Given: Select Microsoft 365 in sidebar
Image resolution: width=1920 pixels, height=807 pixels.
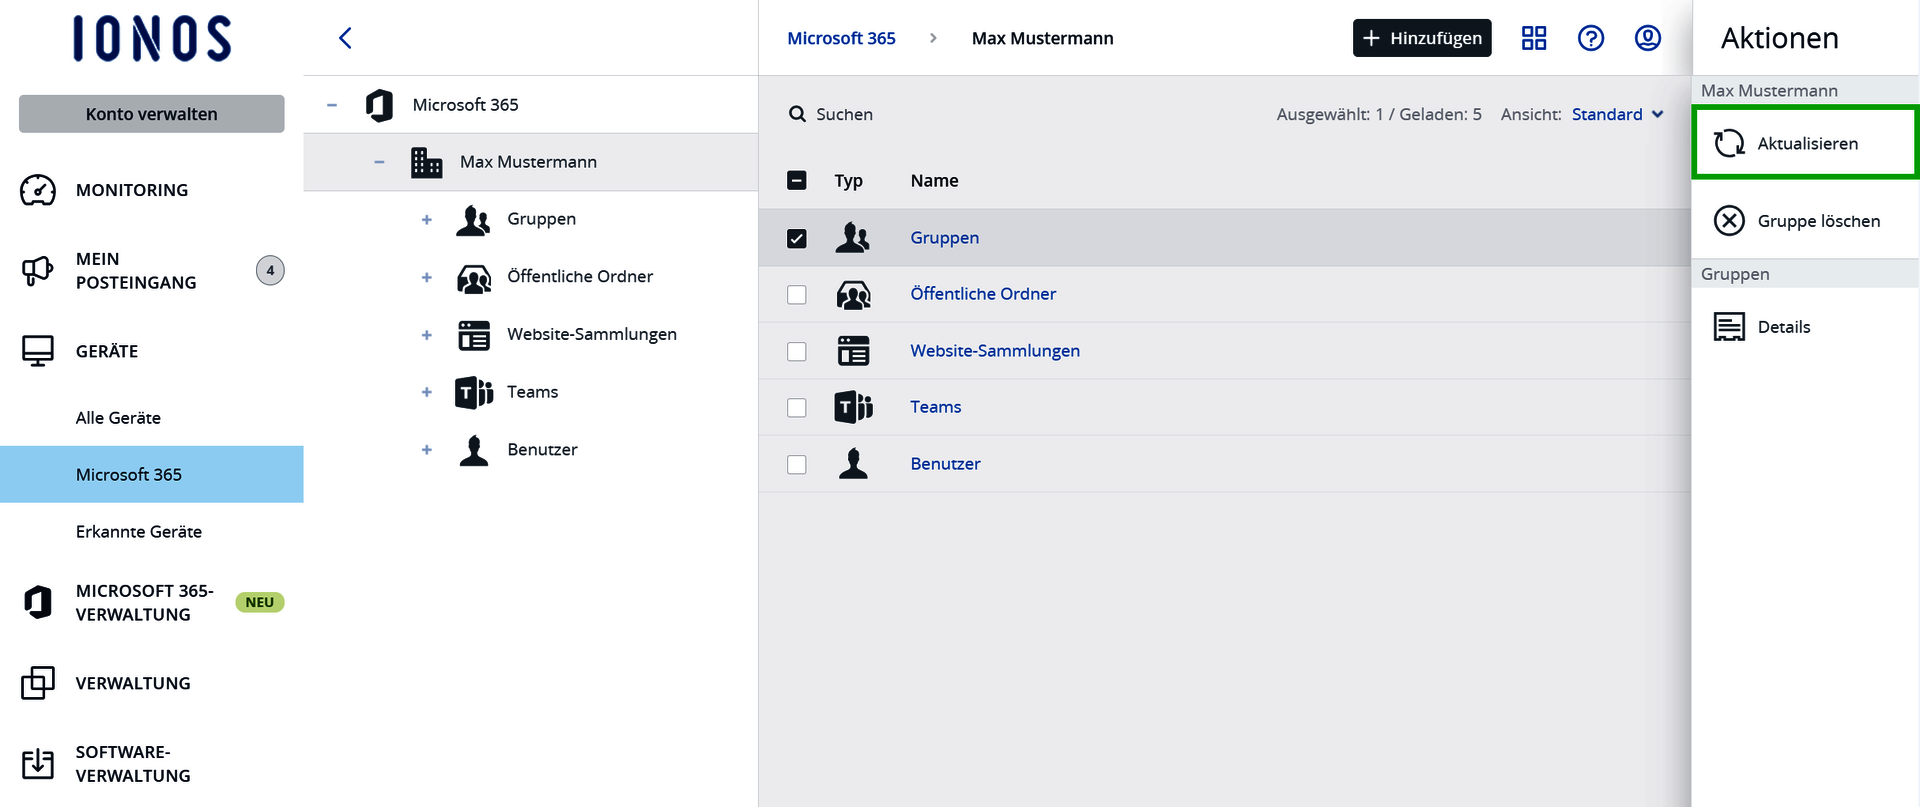Looking at the screenshot, I should click(x=152, y=474).
